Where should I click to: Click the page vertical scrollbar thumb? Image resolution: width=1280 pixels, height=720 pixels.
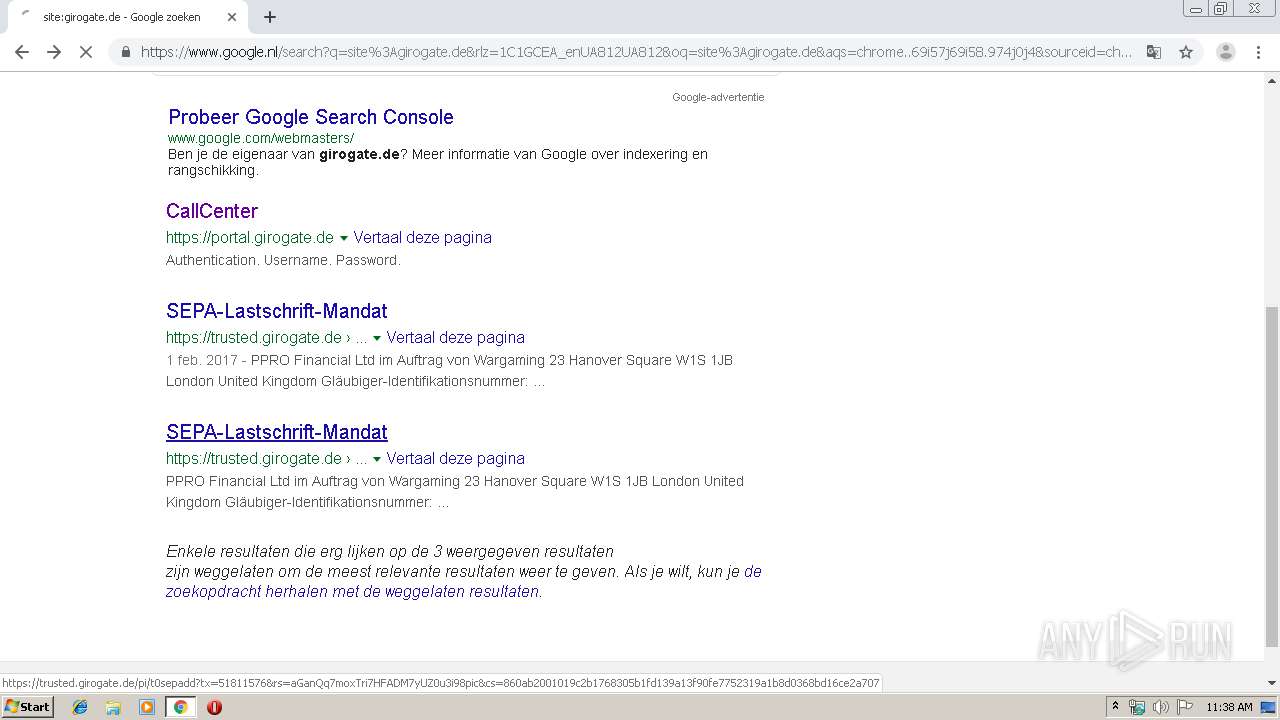pos(1272,477)
